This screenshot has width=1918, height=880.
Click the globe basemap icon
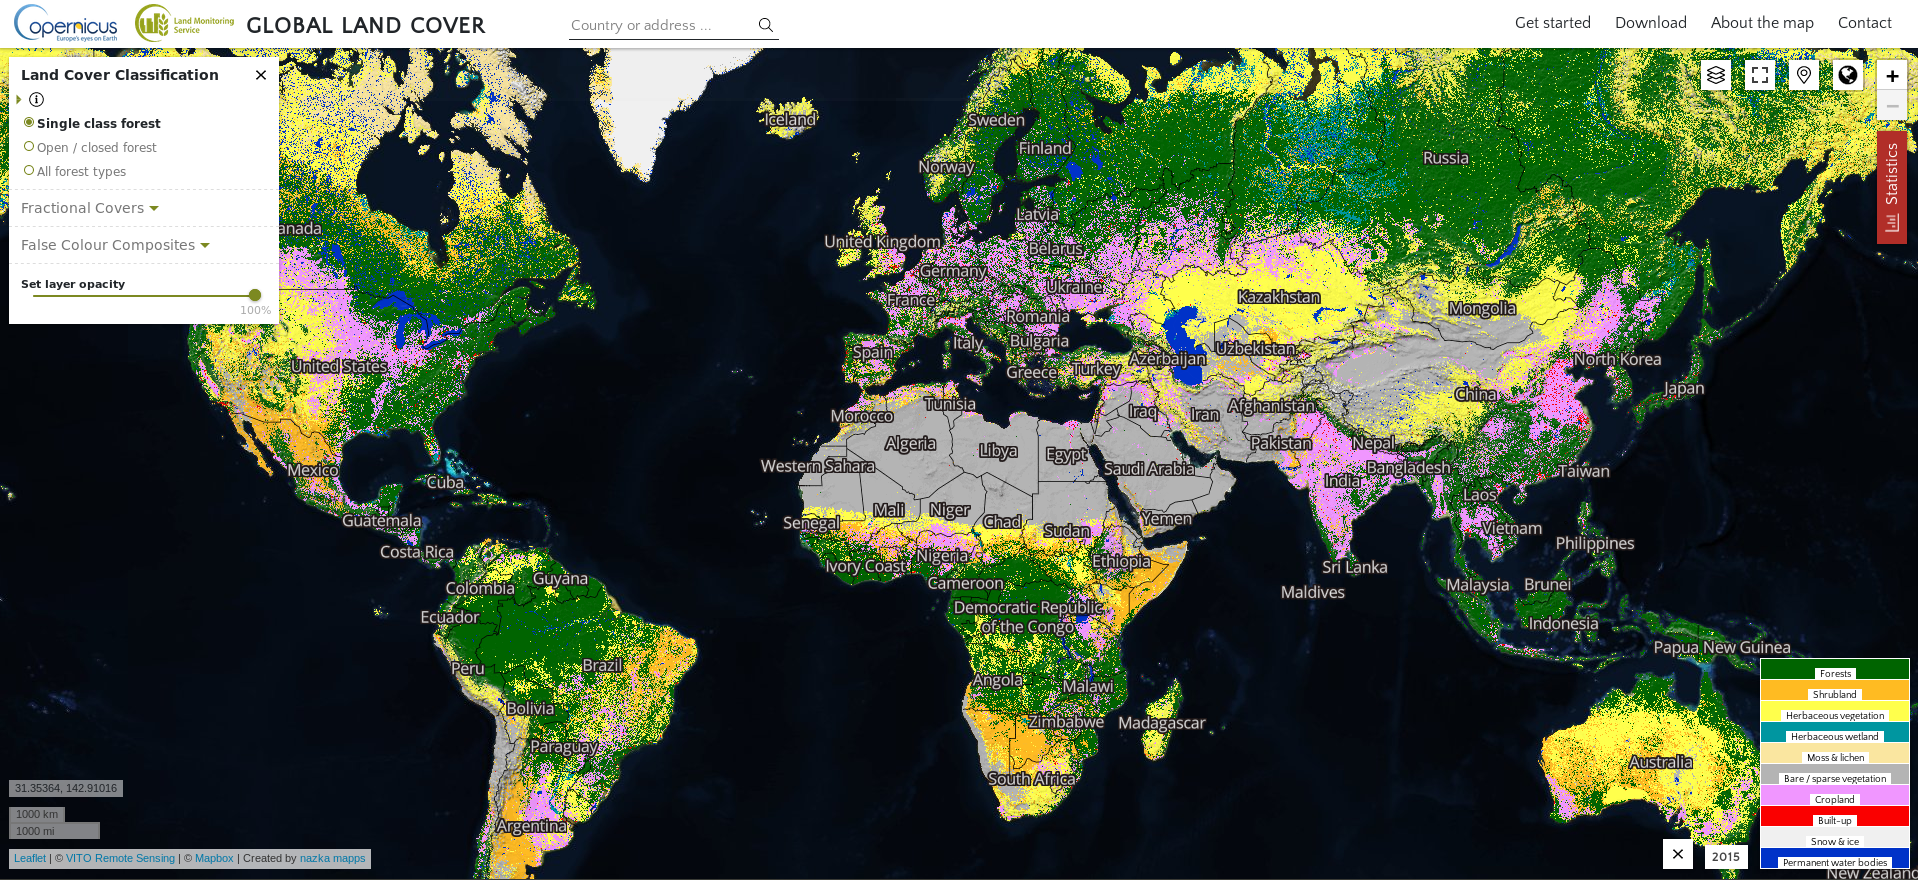[x=1848, y=75]
